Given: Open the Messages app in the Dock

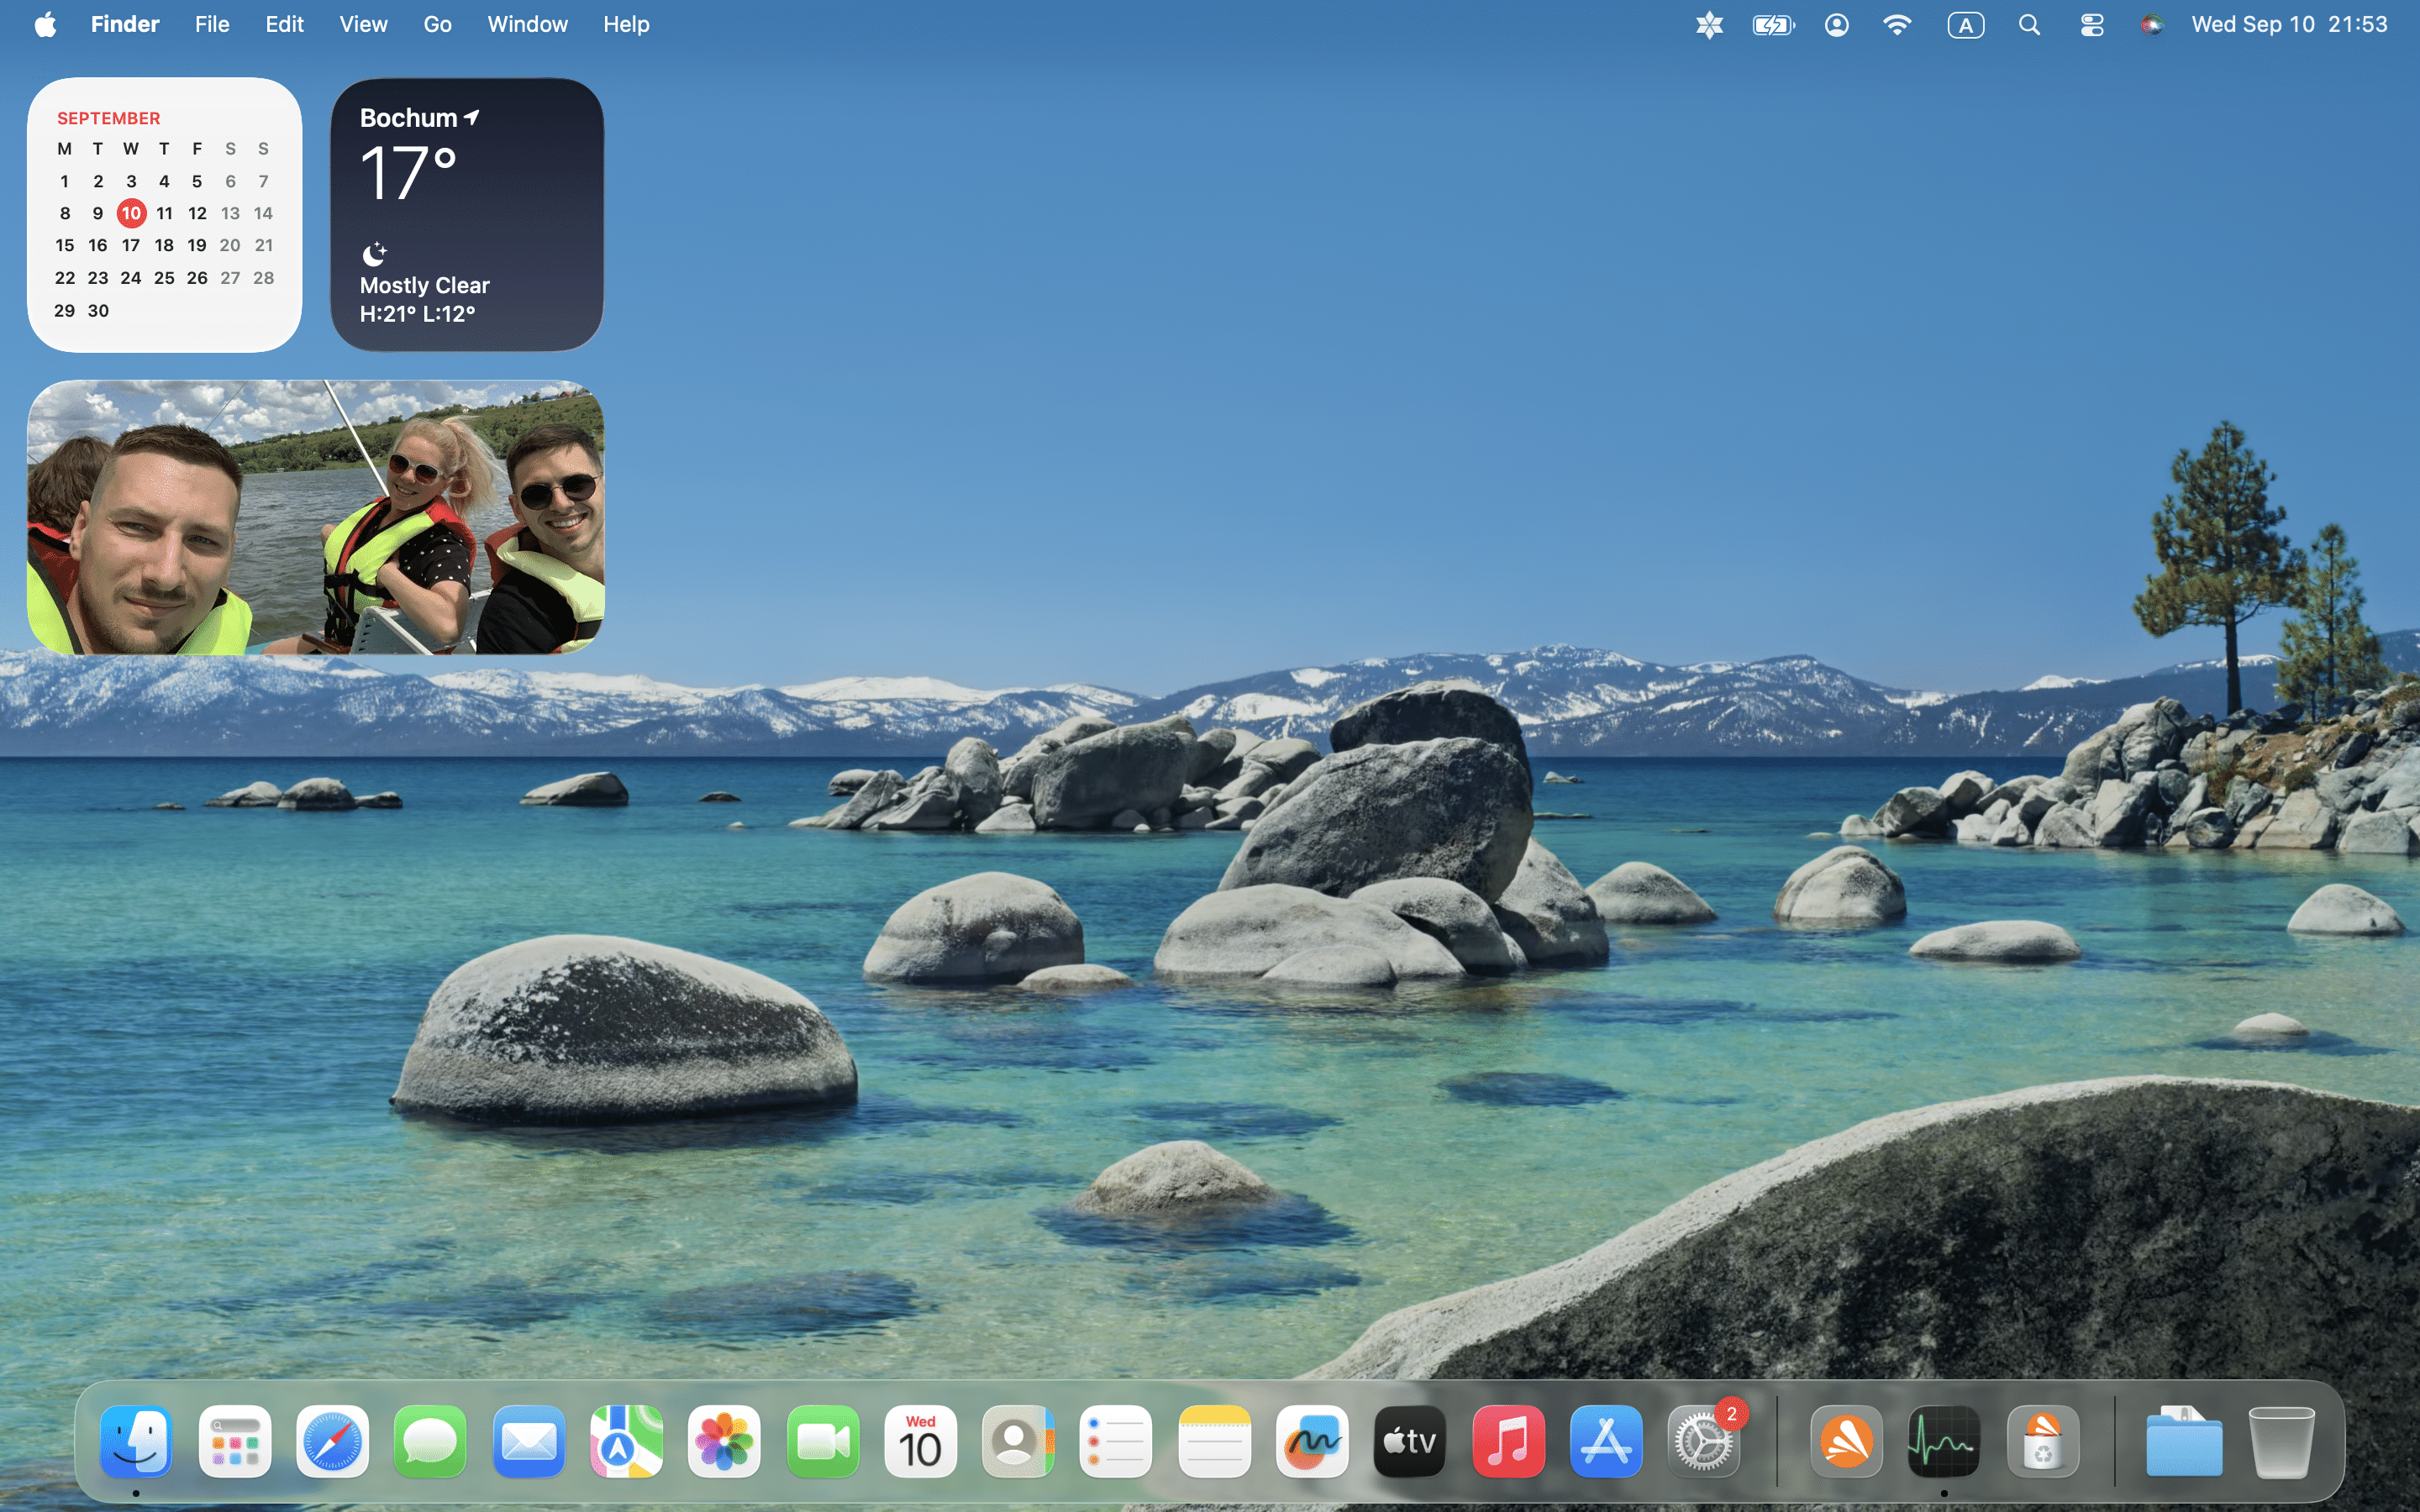Looking at the screenshot, I should pyautogui.click(x=430, y=1441).
